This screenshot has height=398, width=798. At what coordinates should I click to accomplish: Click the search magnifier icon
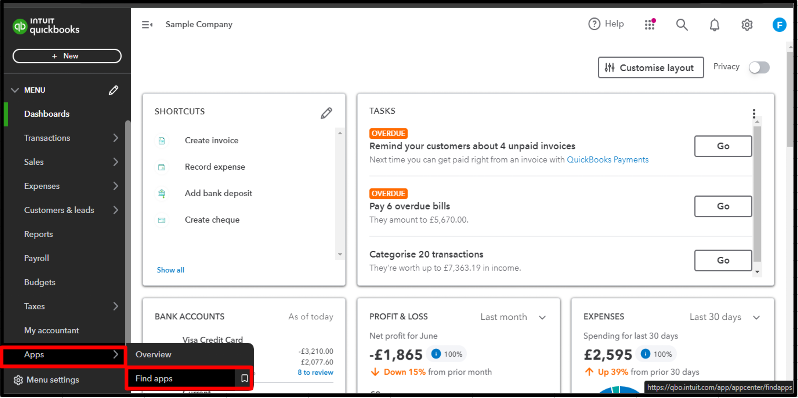[x=681, y=24]
